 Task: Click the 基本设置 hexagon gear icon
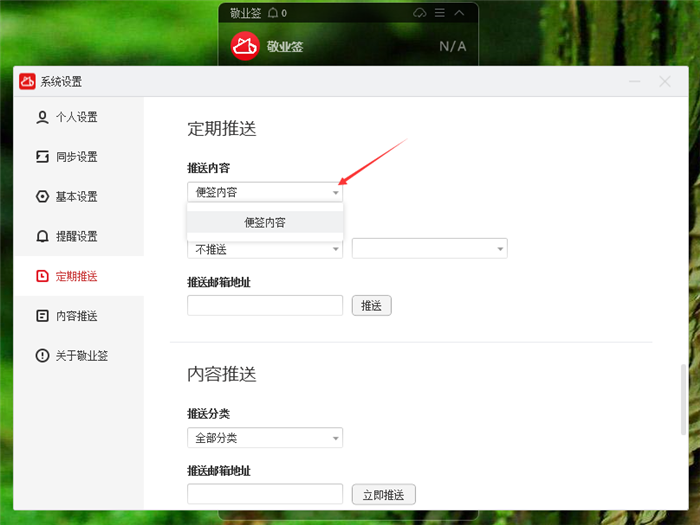point(42,196)
